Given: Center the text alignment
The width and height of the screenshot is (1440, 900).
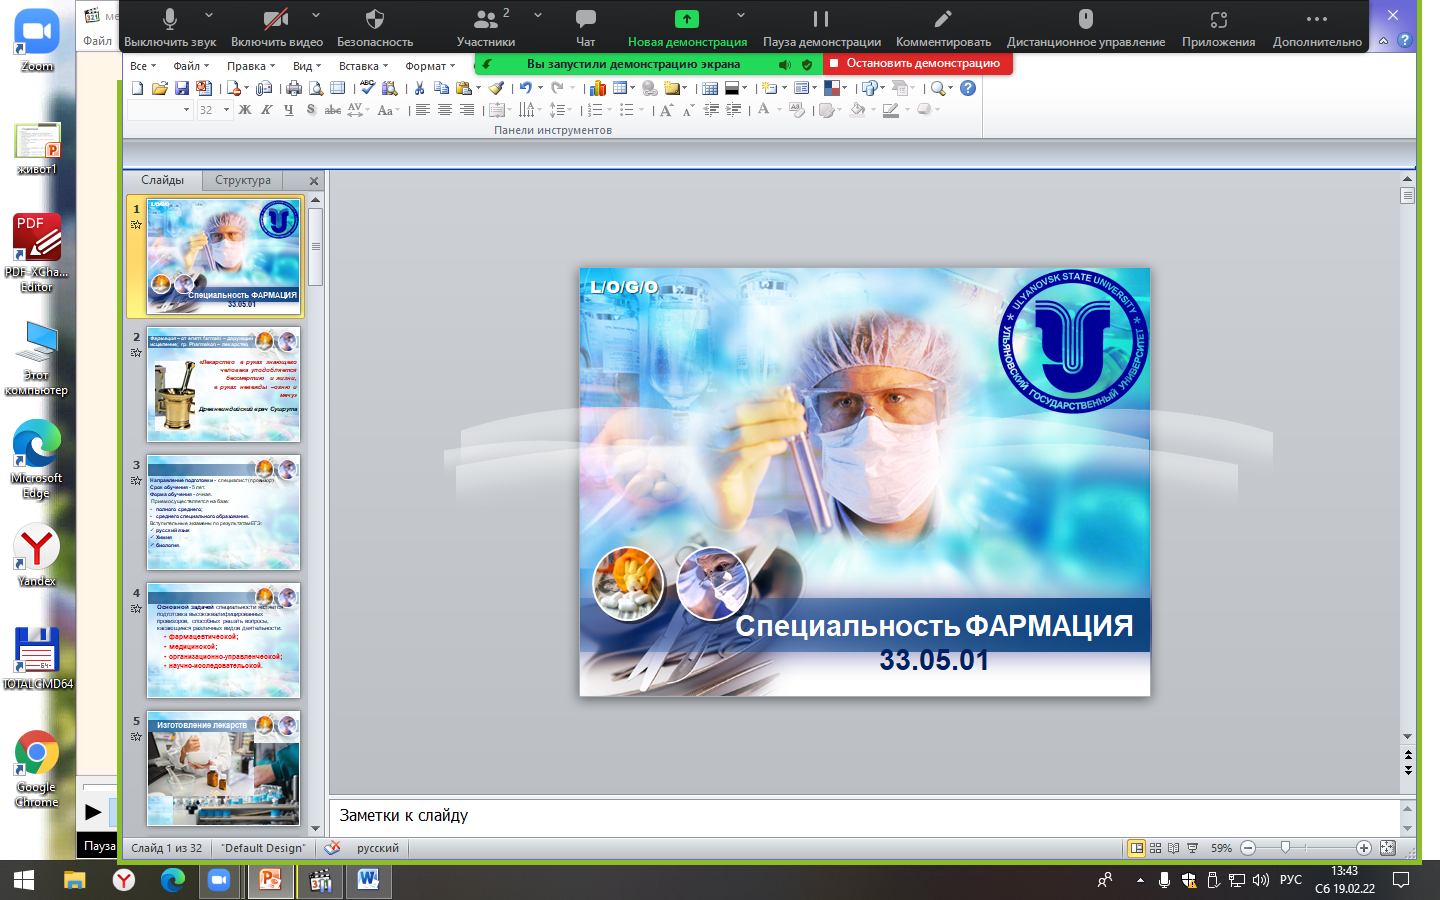Looking at the screenshot, I should tap(445, 110).
